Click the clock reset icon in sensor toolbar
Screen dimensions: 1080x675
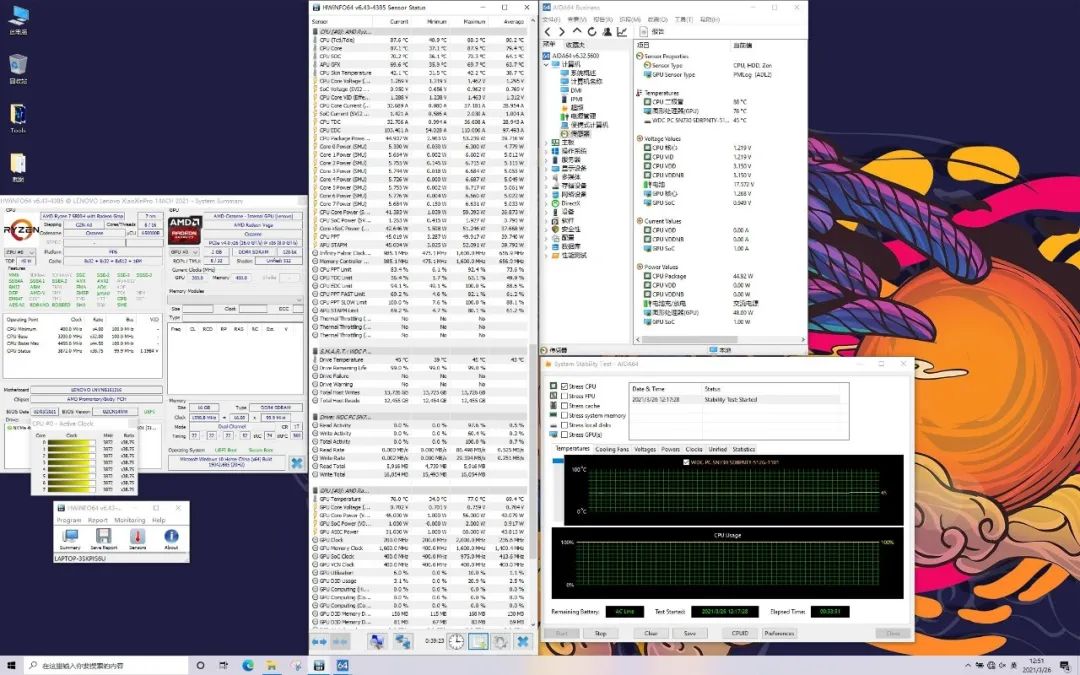pyautogui.click(x=456, y=641)
